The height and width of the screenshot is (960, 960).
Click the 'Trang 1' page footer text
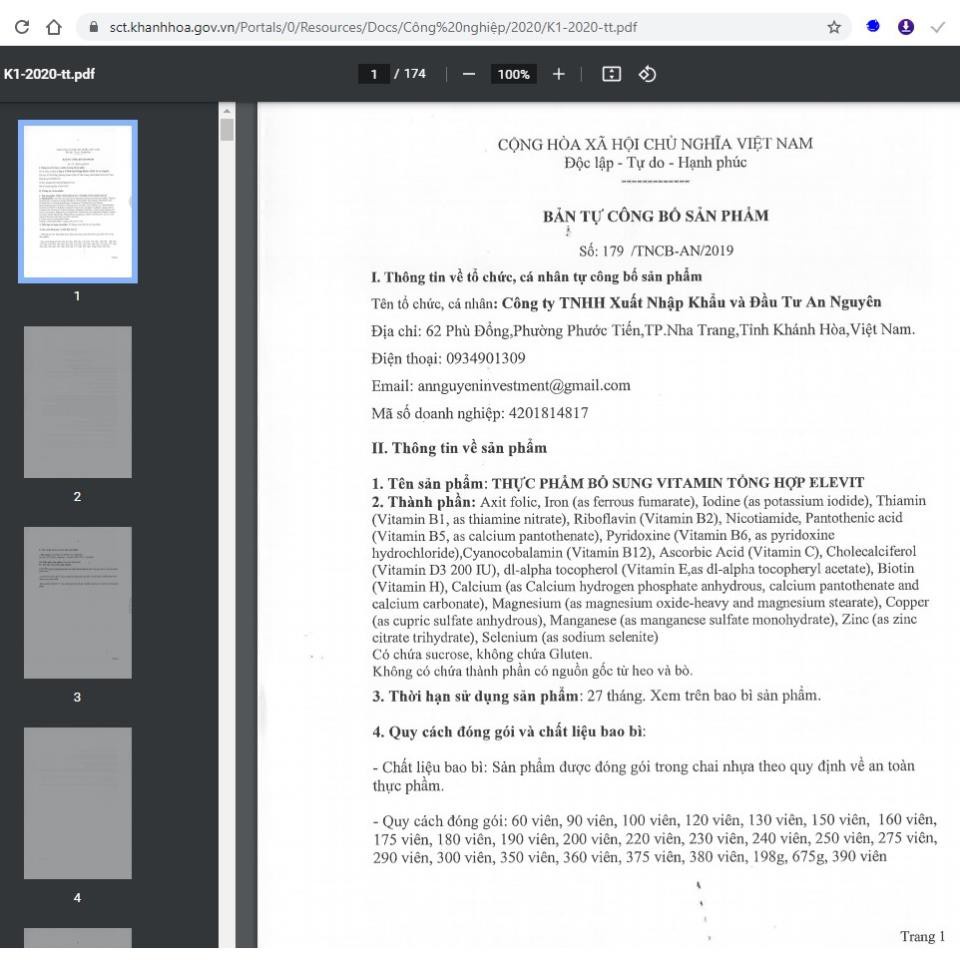(x=923, y=936)
